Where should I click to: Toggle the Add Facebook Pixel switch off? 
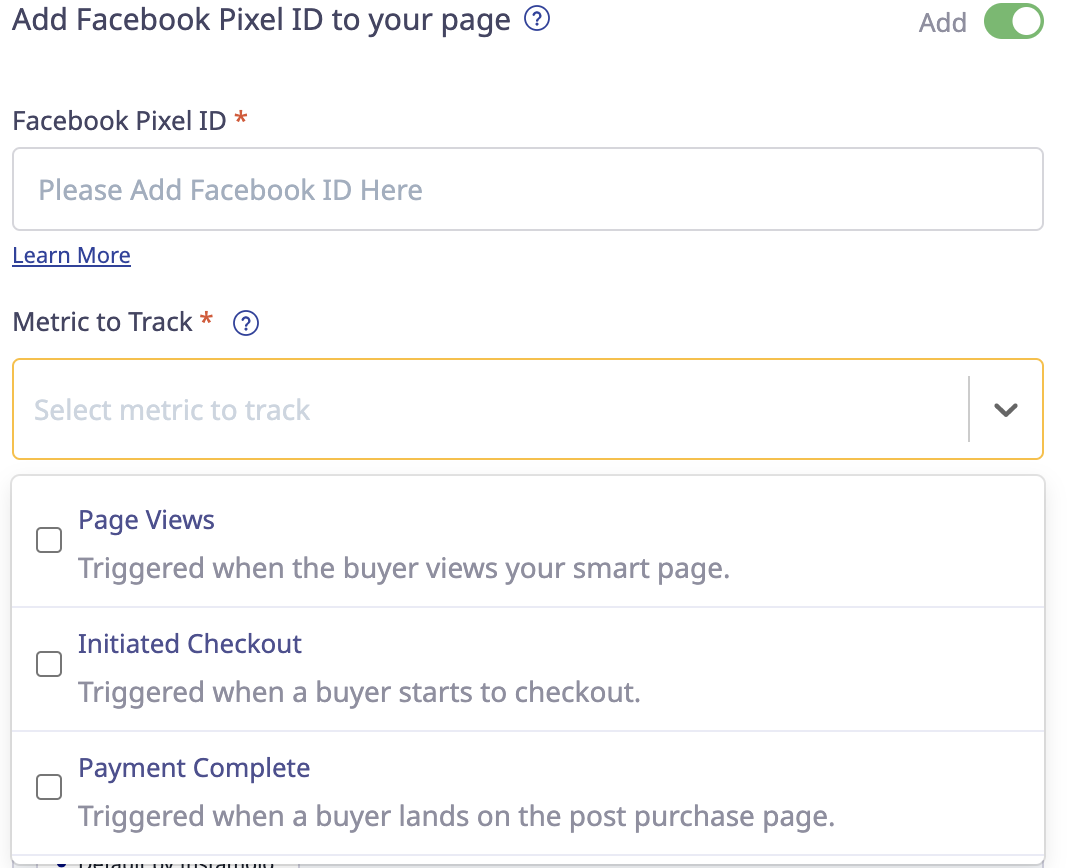[x=1013, y=22]
